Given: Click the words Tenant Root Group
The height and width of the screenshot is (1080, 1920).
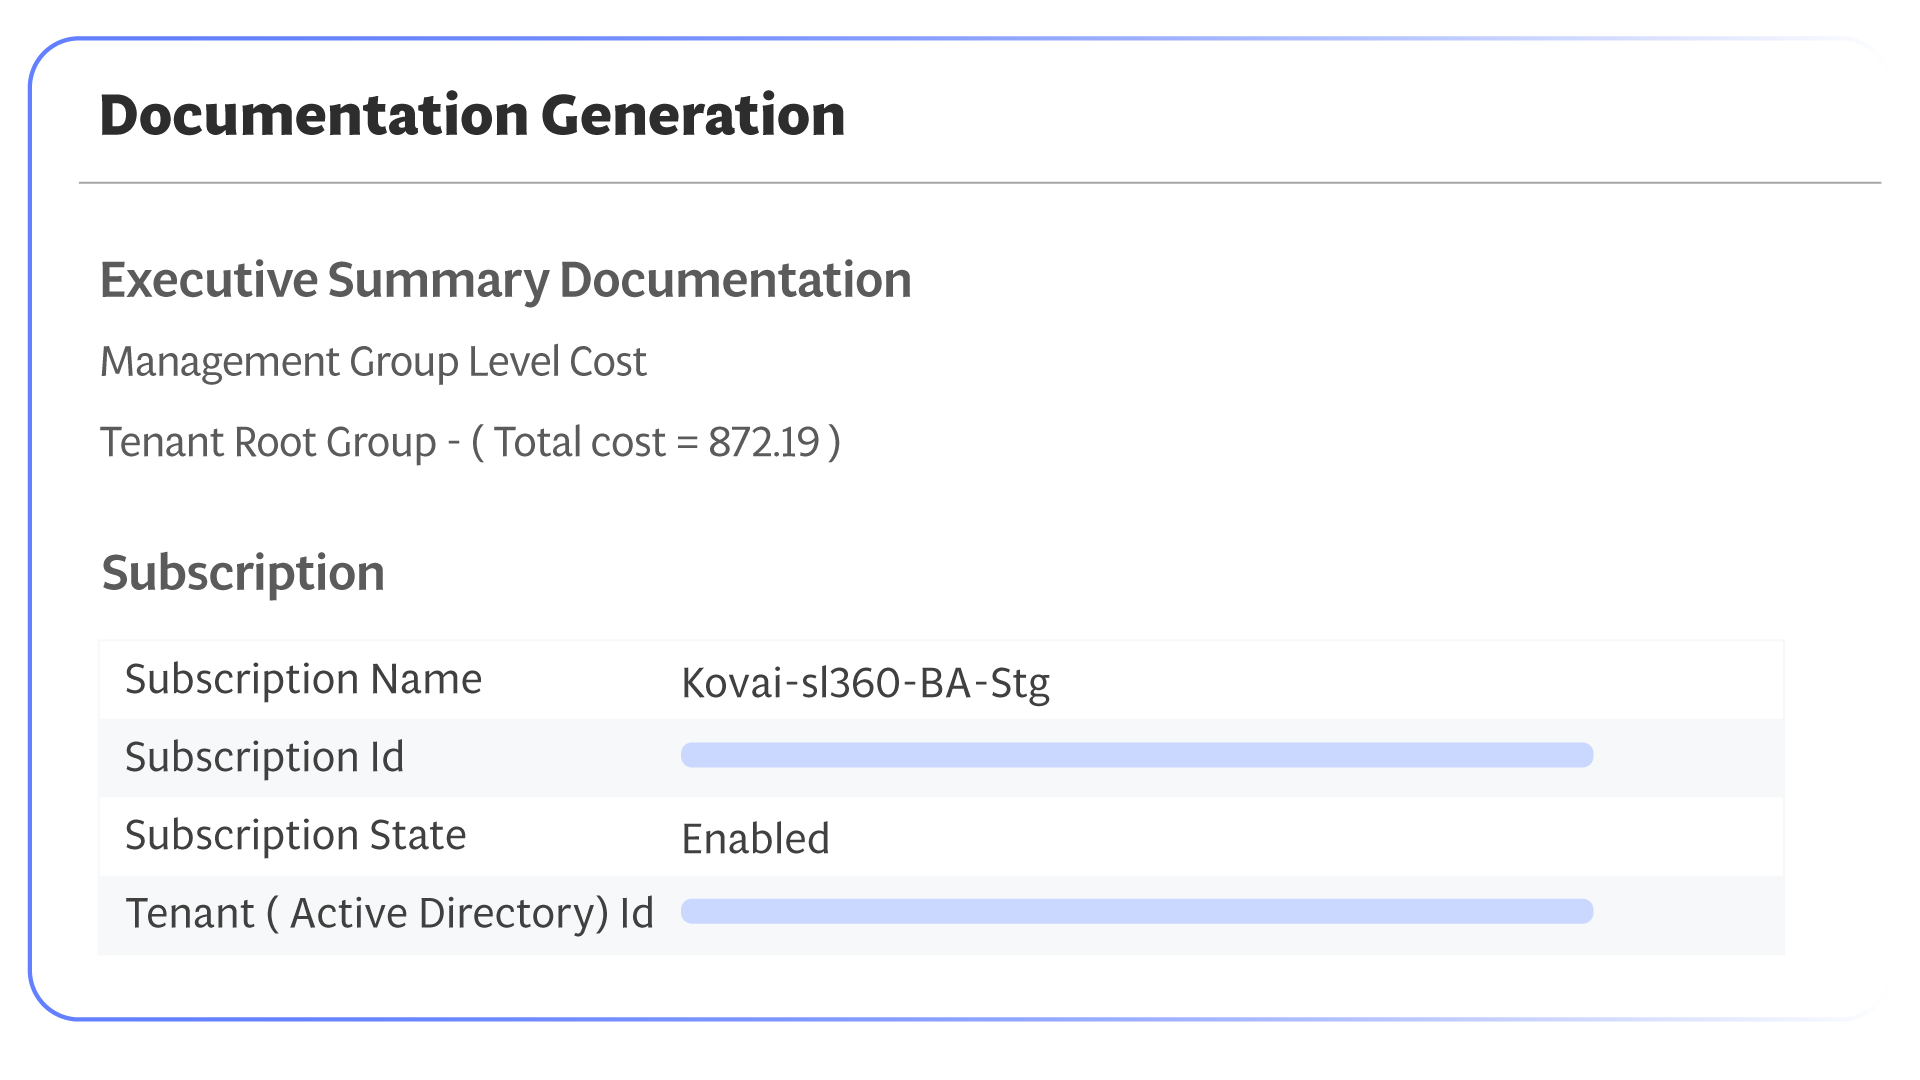Looking at the screenshot, I should click(268, 442).
